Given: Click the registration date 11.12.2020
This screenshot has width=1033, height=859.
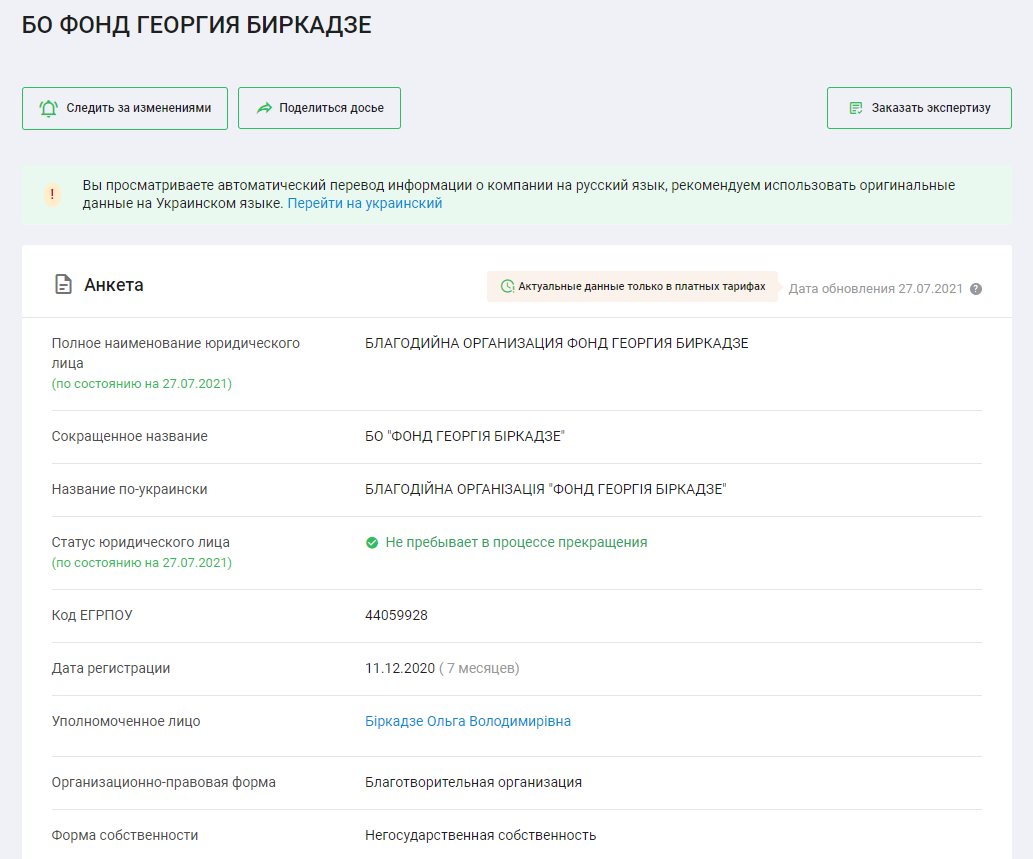Looking at the screenshot, I should pos(400,668).
